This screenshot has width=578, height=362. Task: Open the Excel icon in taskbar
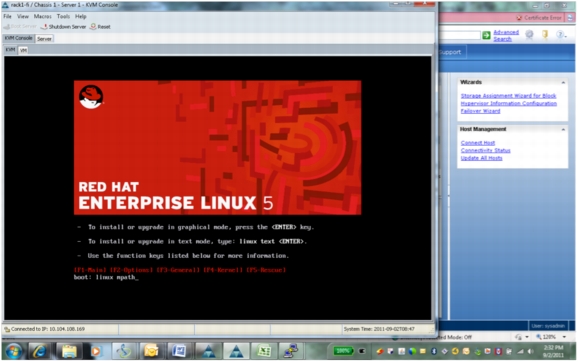click(264, 351)
